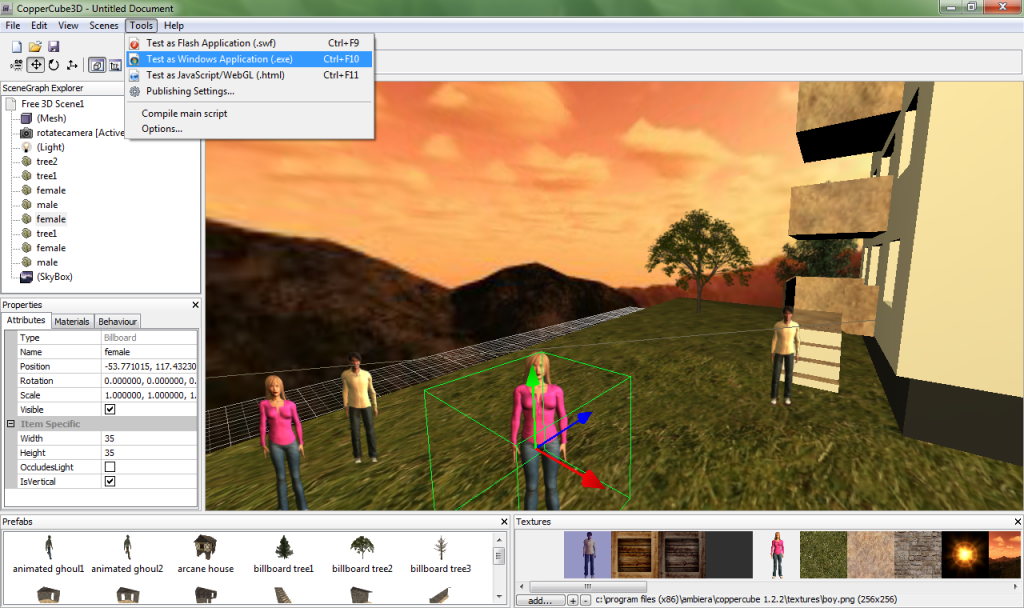Screen dimensions: 1024x608
Task: Create a new document with toolbar icon
Action: (x=17, y=46)
